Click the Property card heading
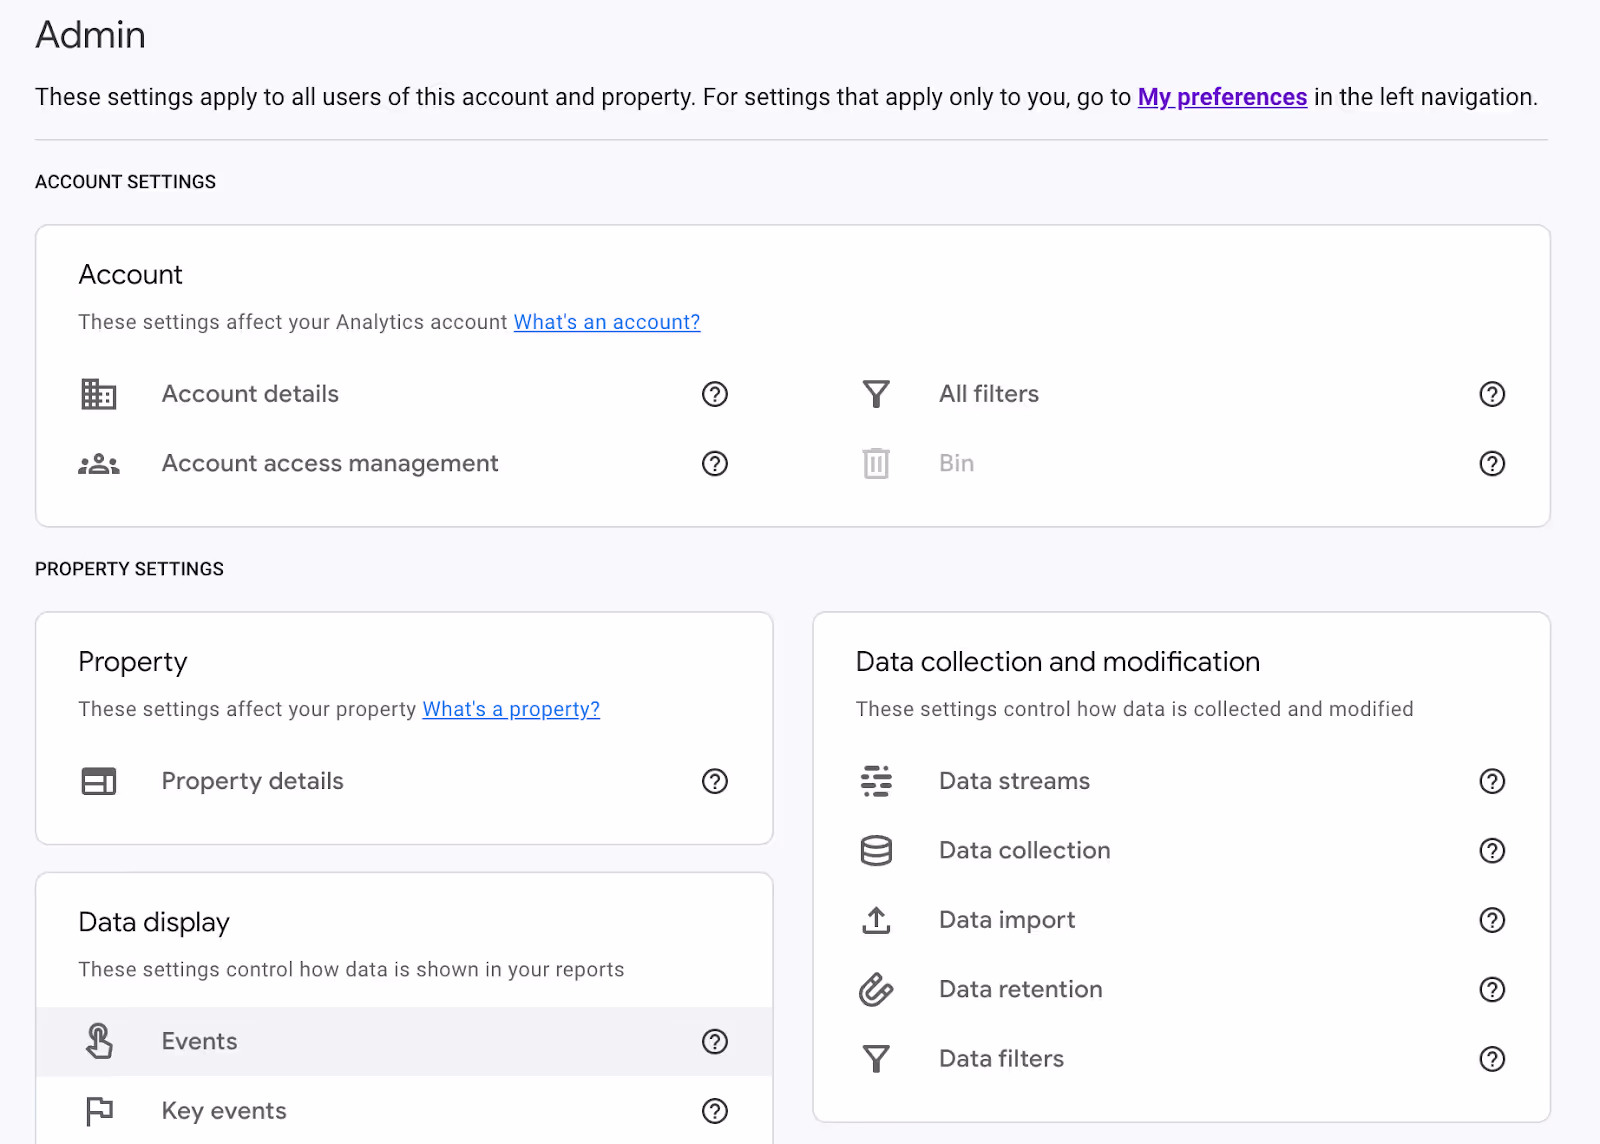The height and width of the screenshot is (1144, 1600). click(x=133, y=662)
